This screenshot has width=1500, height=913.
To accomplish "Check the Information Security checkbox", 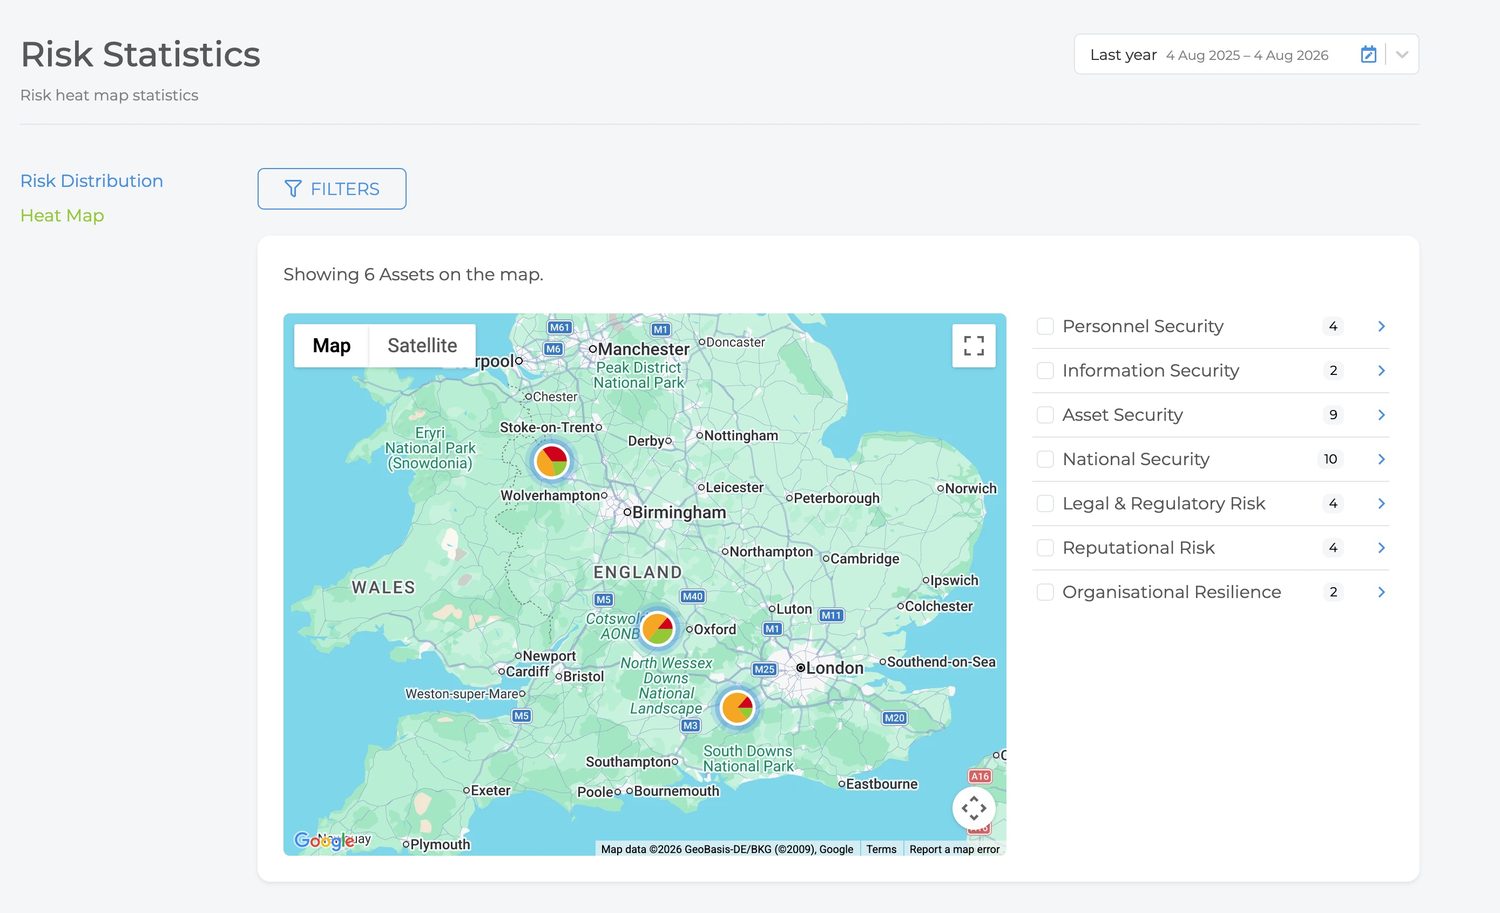I will pos(1045,371).
